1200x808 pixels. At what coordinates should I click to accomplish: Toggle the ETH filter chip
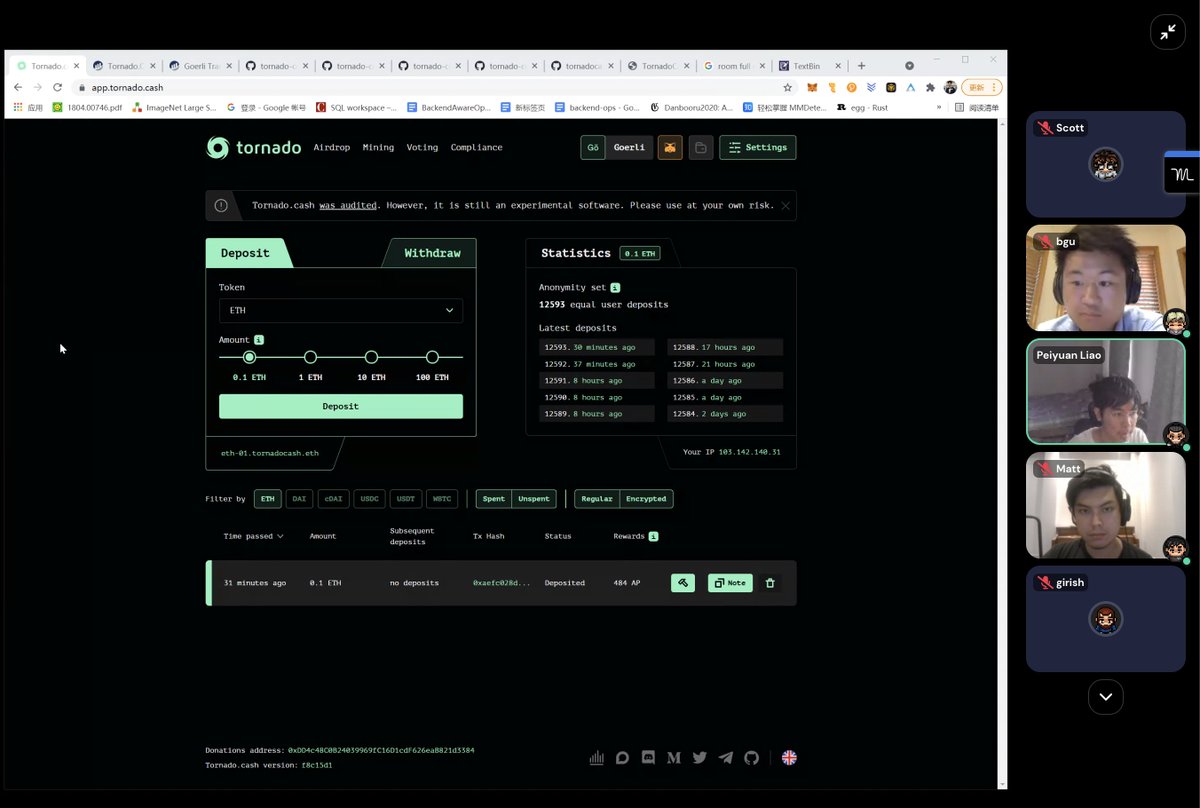267,498
